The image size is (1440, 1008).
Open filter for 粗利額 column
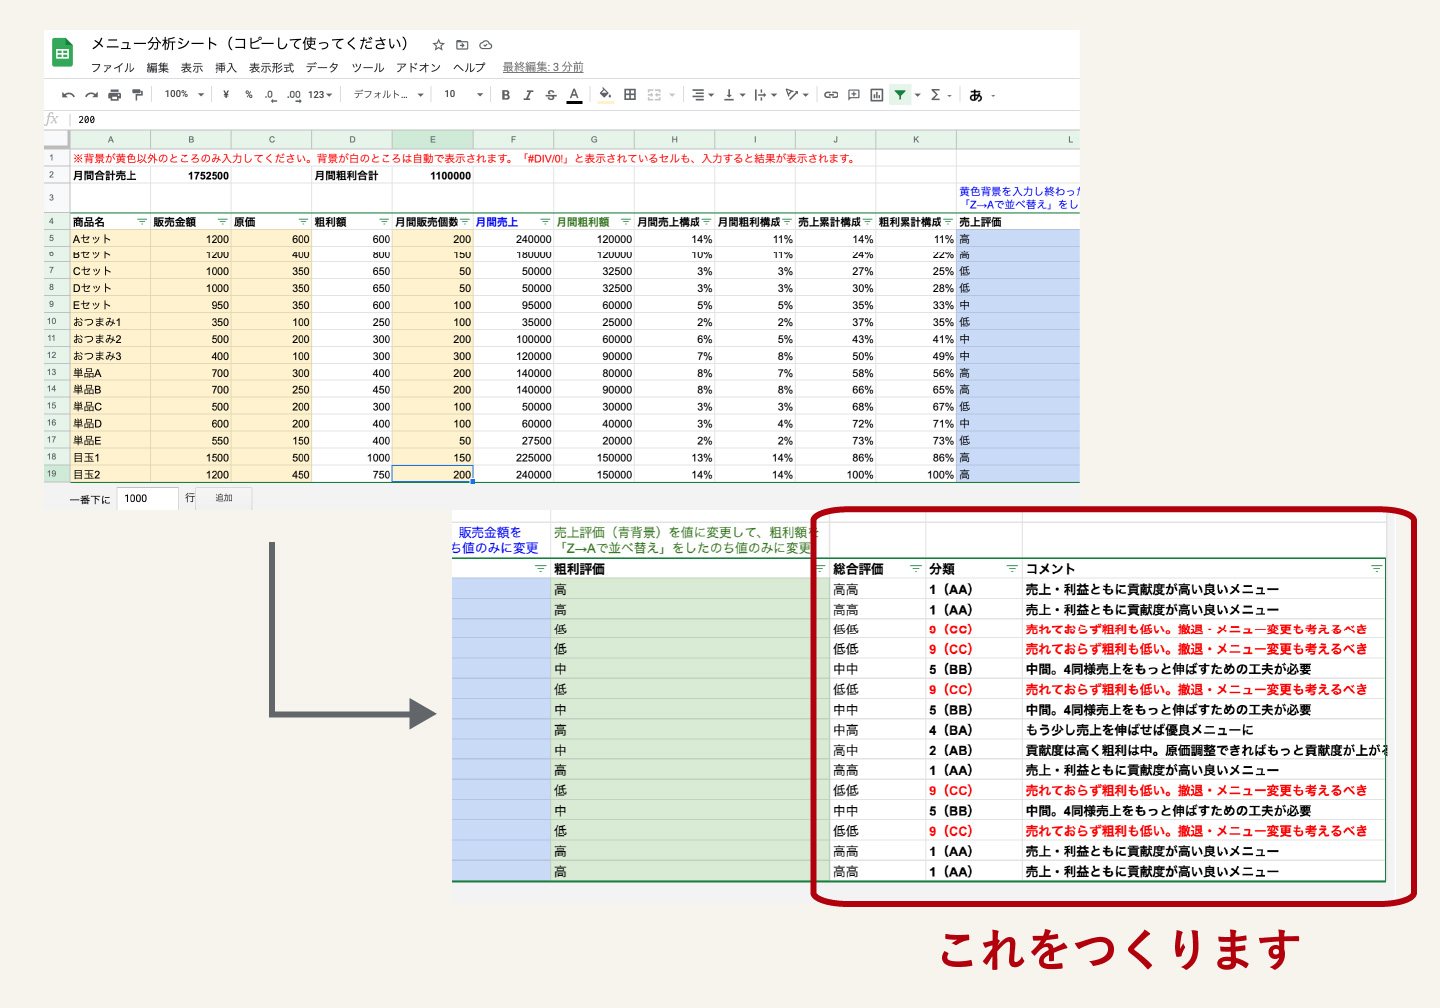383,222
